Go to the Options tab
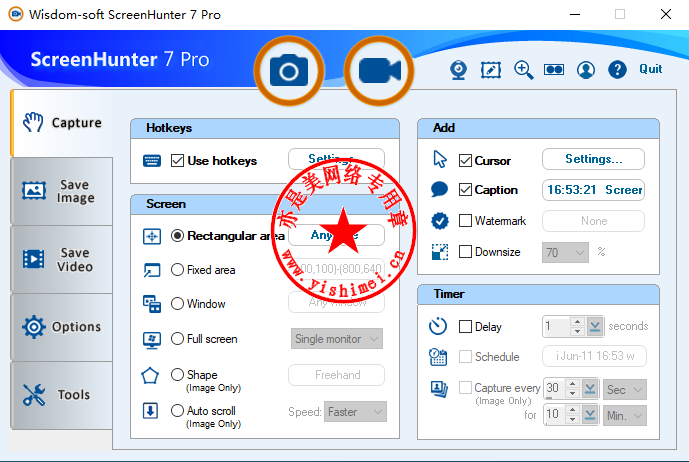Image resolution: width=689 pixels, height=462 pixels. click(x=62, y=327)
